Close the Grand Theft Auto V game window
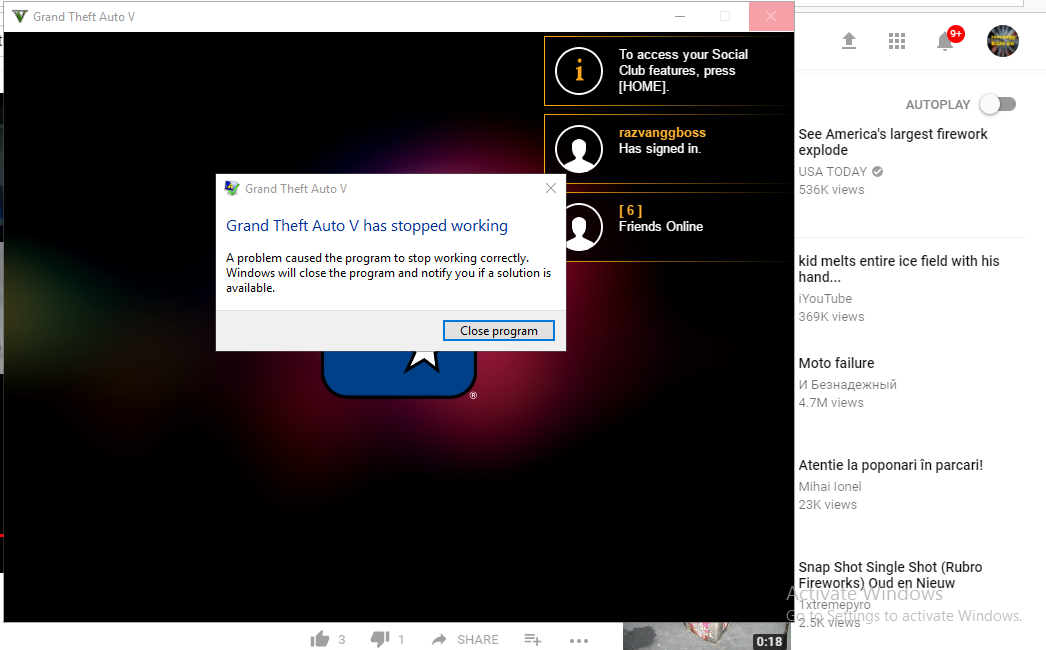Image resolution: width=1046 pixels, height=650 pixels. point(771,16)
